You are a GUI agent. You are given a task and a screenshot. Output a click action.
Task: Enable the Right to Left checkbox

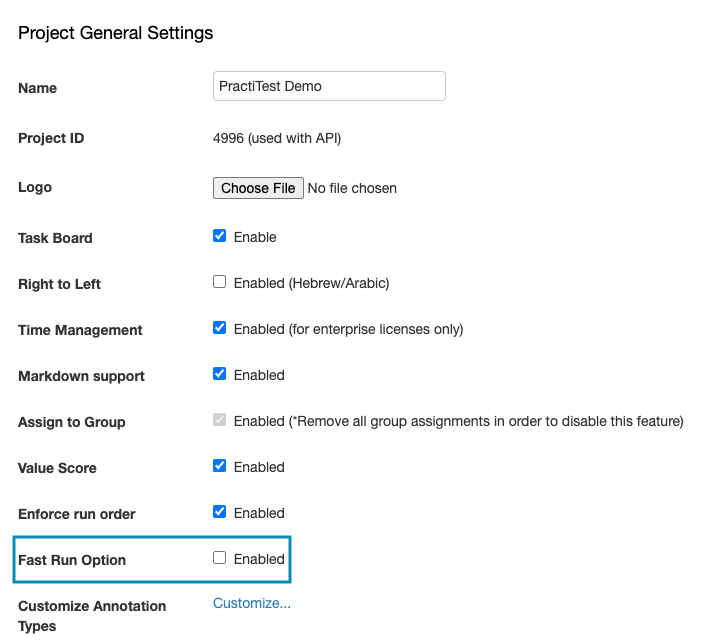tap(220, 283)
